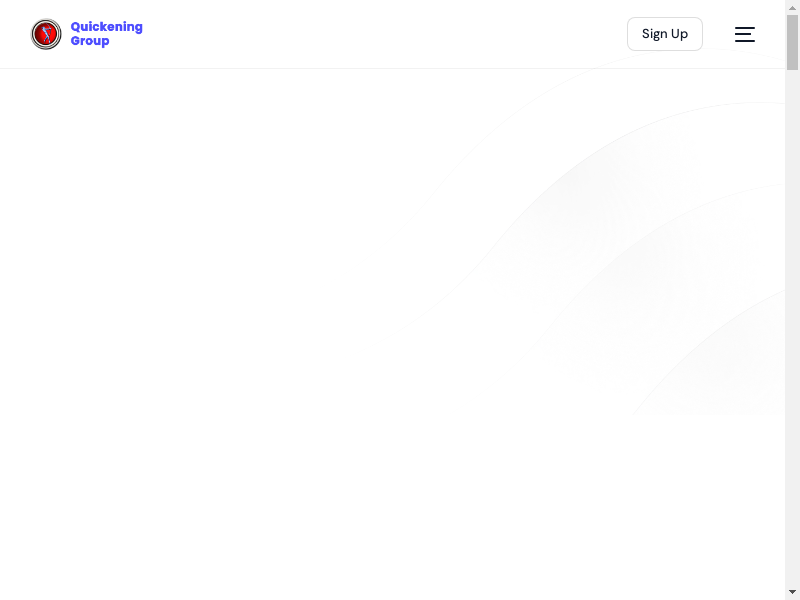Screen dimensions: 800x600
Task: Open the hamburger navigation menu
Action: coord(745,34)
